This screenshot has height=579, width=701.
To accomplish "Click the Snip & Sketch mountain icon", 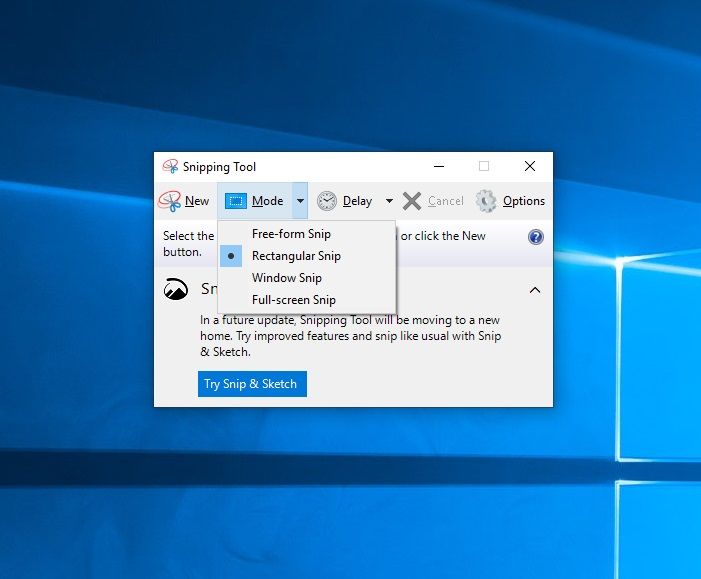I will (176, 289).
